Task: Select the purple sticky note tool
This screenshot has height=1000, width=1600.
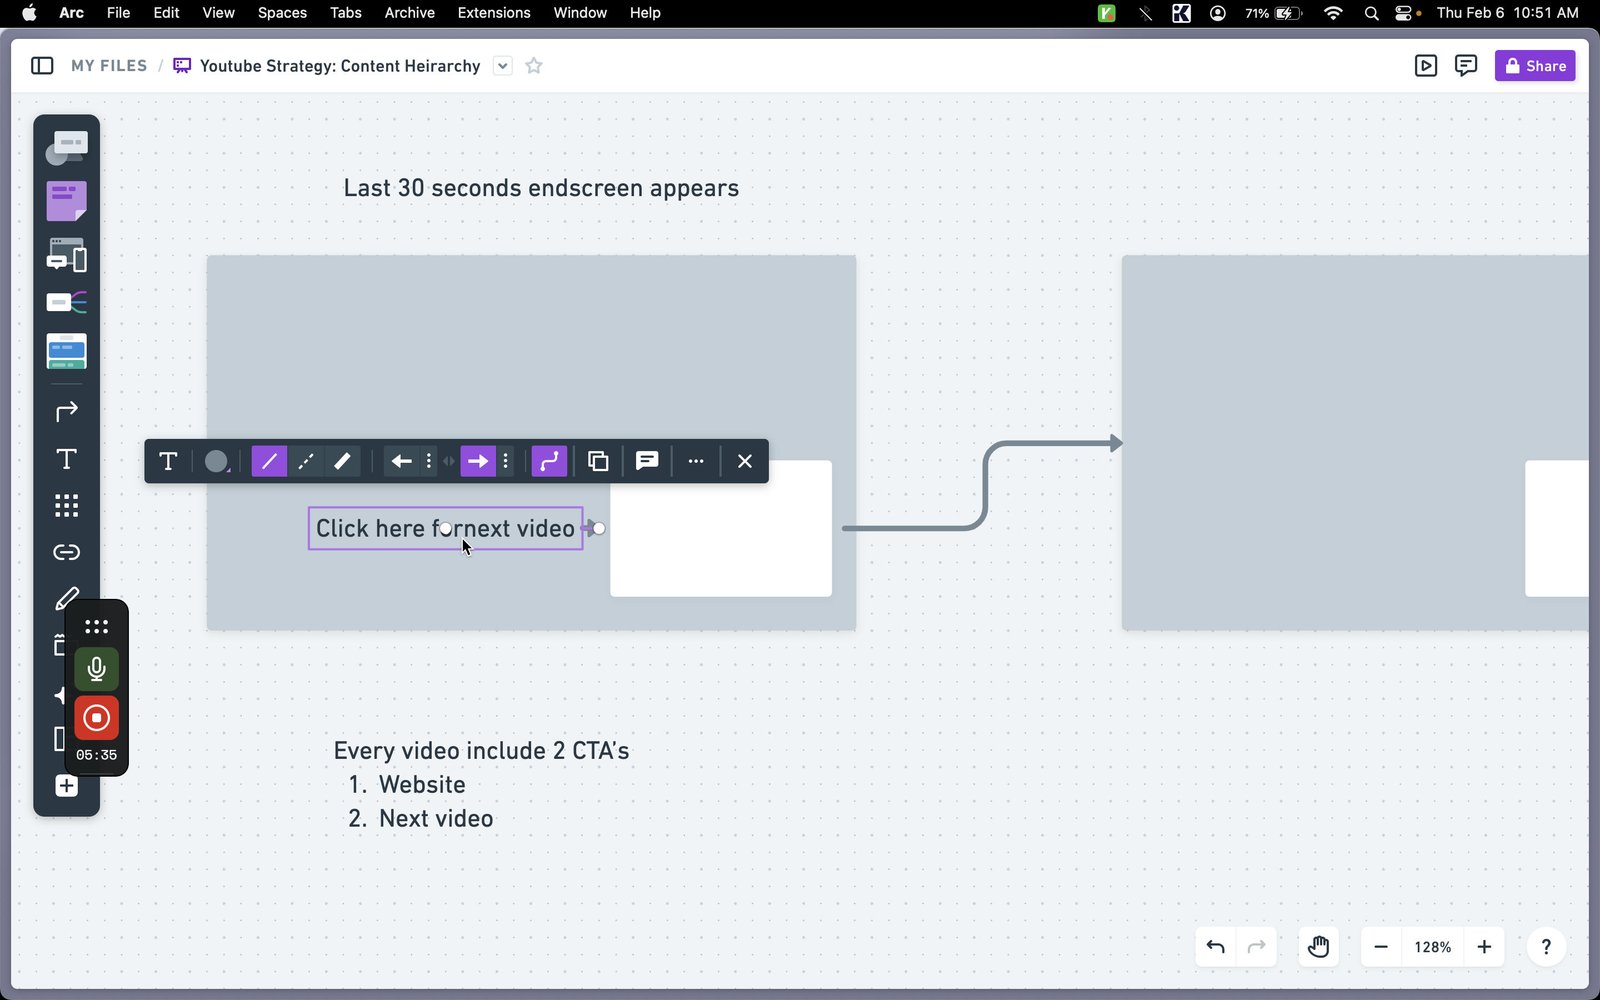Action: 66,201
